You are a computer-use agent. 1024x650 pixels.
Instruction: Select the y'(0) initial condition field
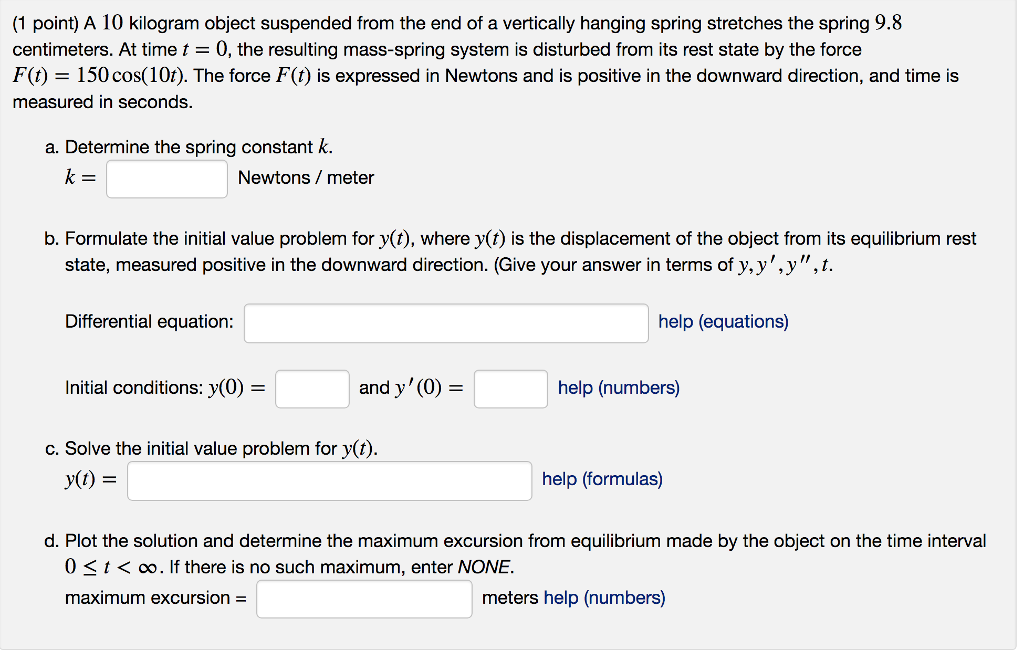point(510,389)
